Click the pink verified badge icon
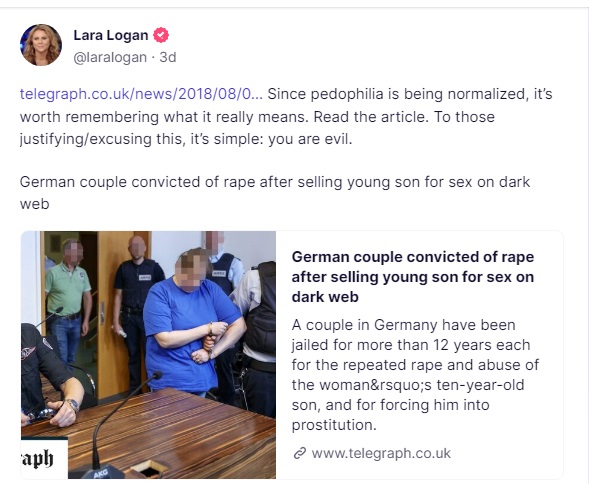589x484 pixels. tap(161, 35)
